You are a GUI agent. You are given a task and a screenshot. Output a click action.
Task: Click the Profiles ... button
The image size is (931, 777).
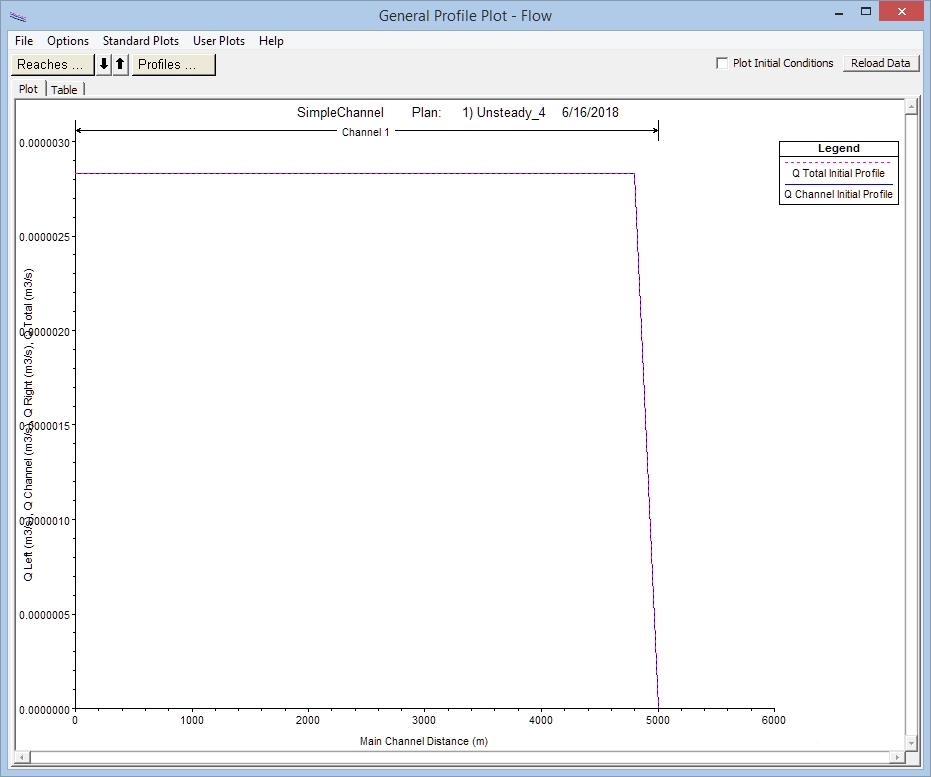pyautogui.click(x=173, y=64)
